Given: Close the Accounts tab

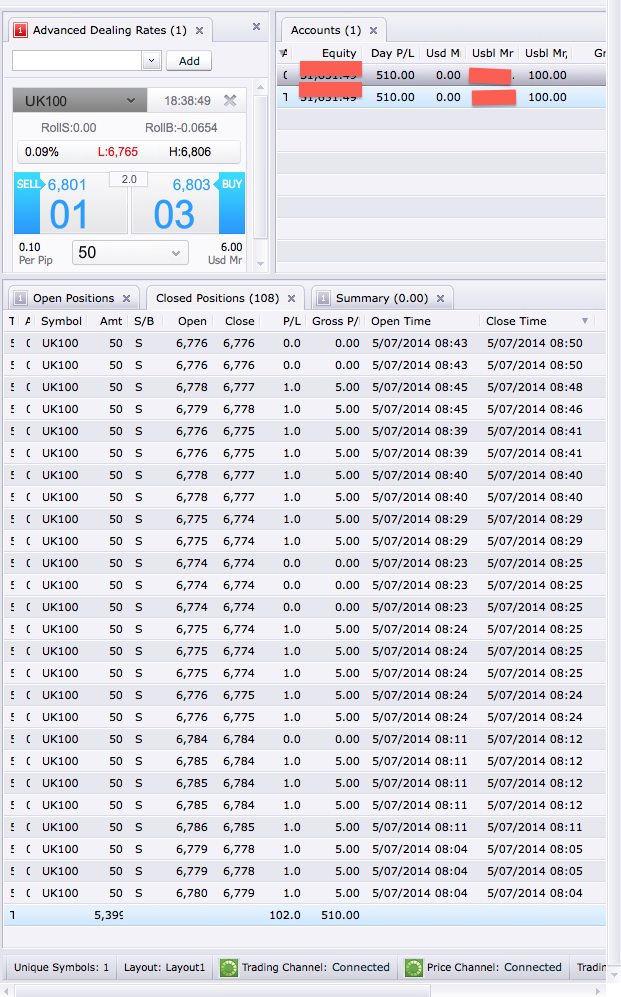Looking at the screenshot, I should pos(373,31).
